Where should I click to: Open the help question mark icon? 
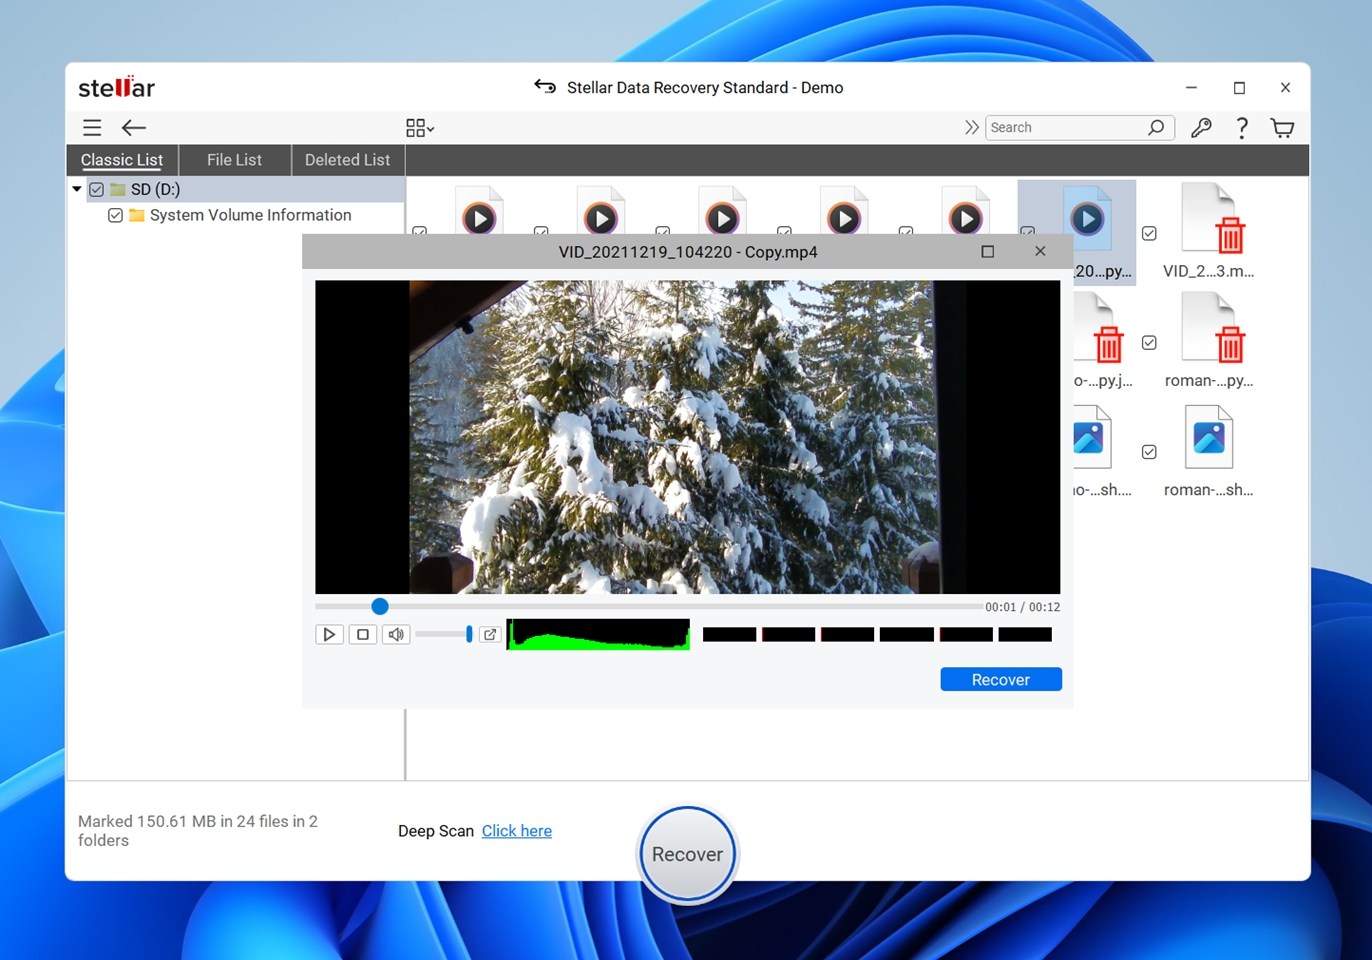pyautogui.click(x=1241, y=128)
